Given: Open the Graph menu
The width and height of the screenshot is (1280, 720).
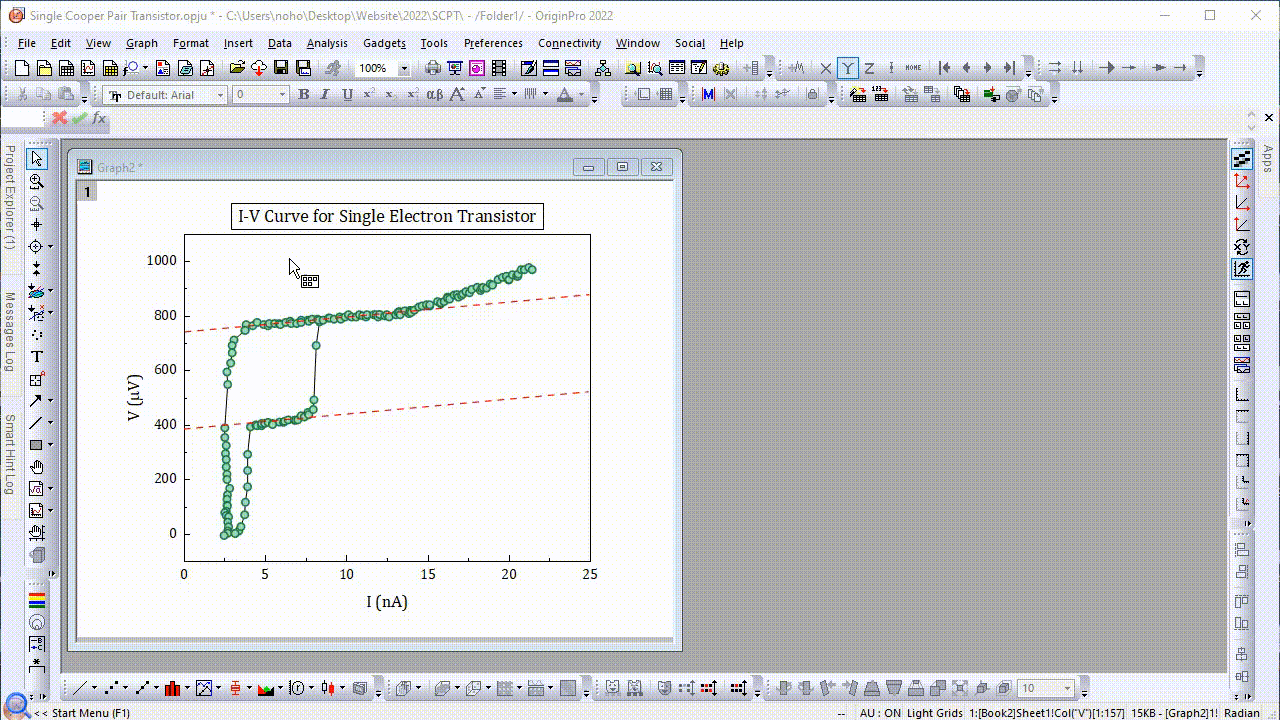Looking at the screenshot, I should click(142, 43).
